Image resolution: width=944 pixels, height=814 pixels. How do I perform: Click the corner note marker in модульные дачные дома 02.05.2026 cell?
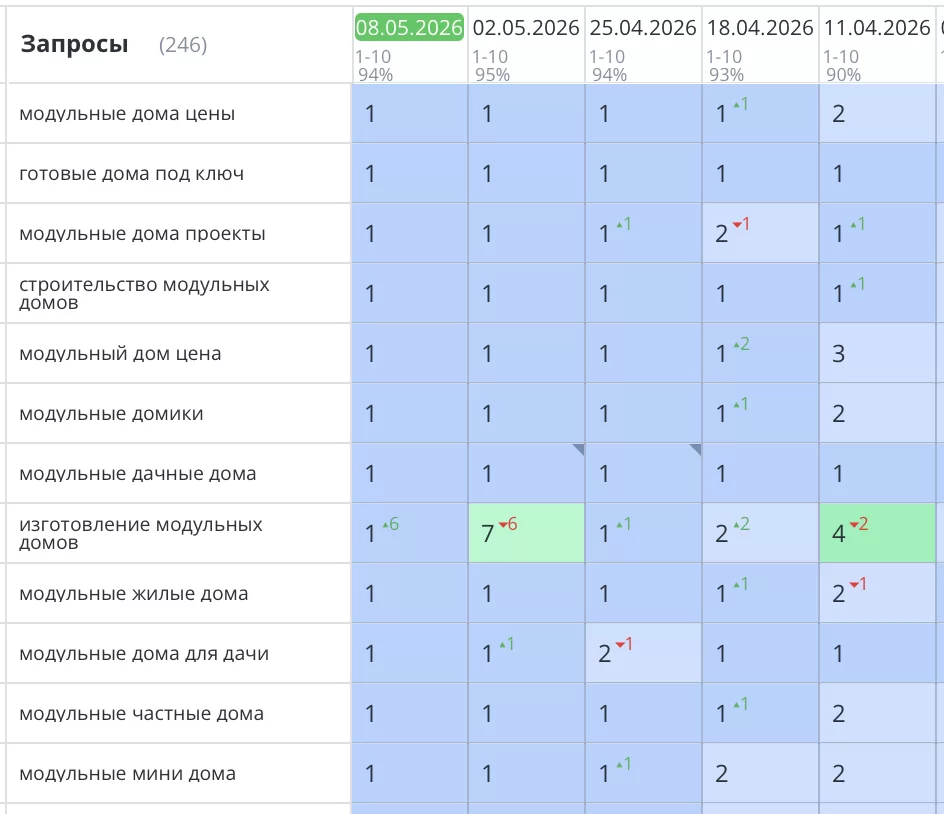tap(579, 449)
